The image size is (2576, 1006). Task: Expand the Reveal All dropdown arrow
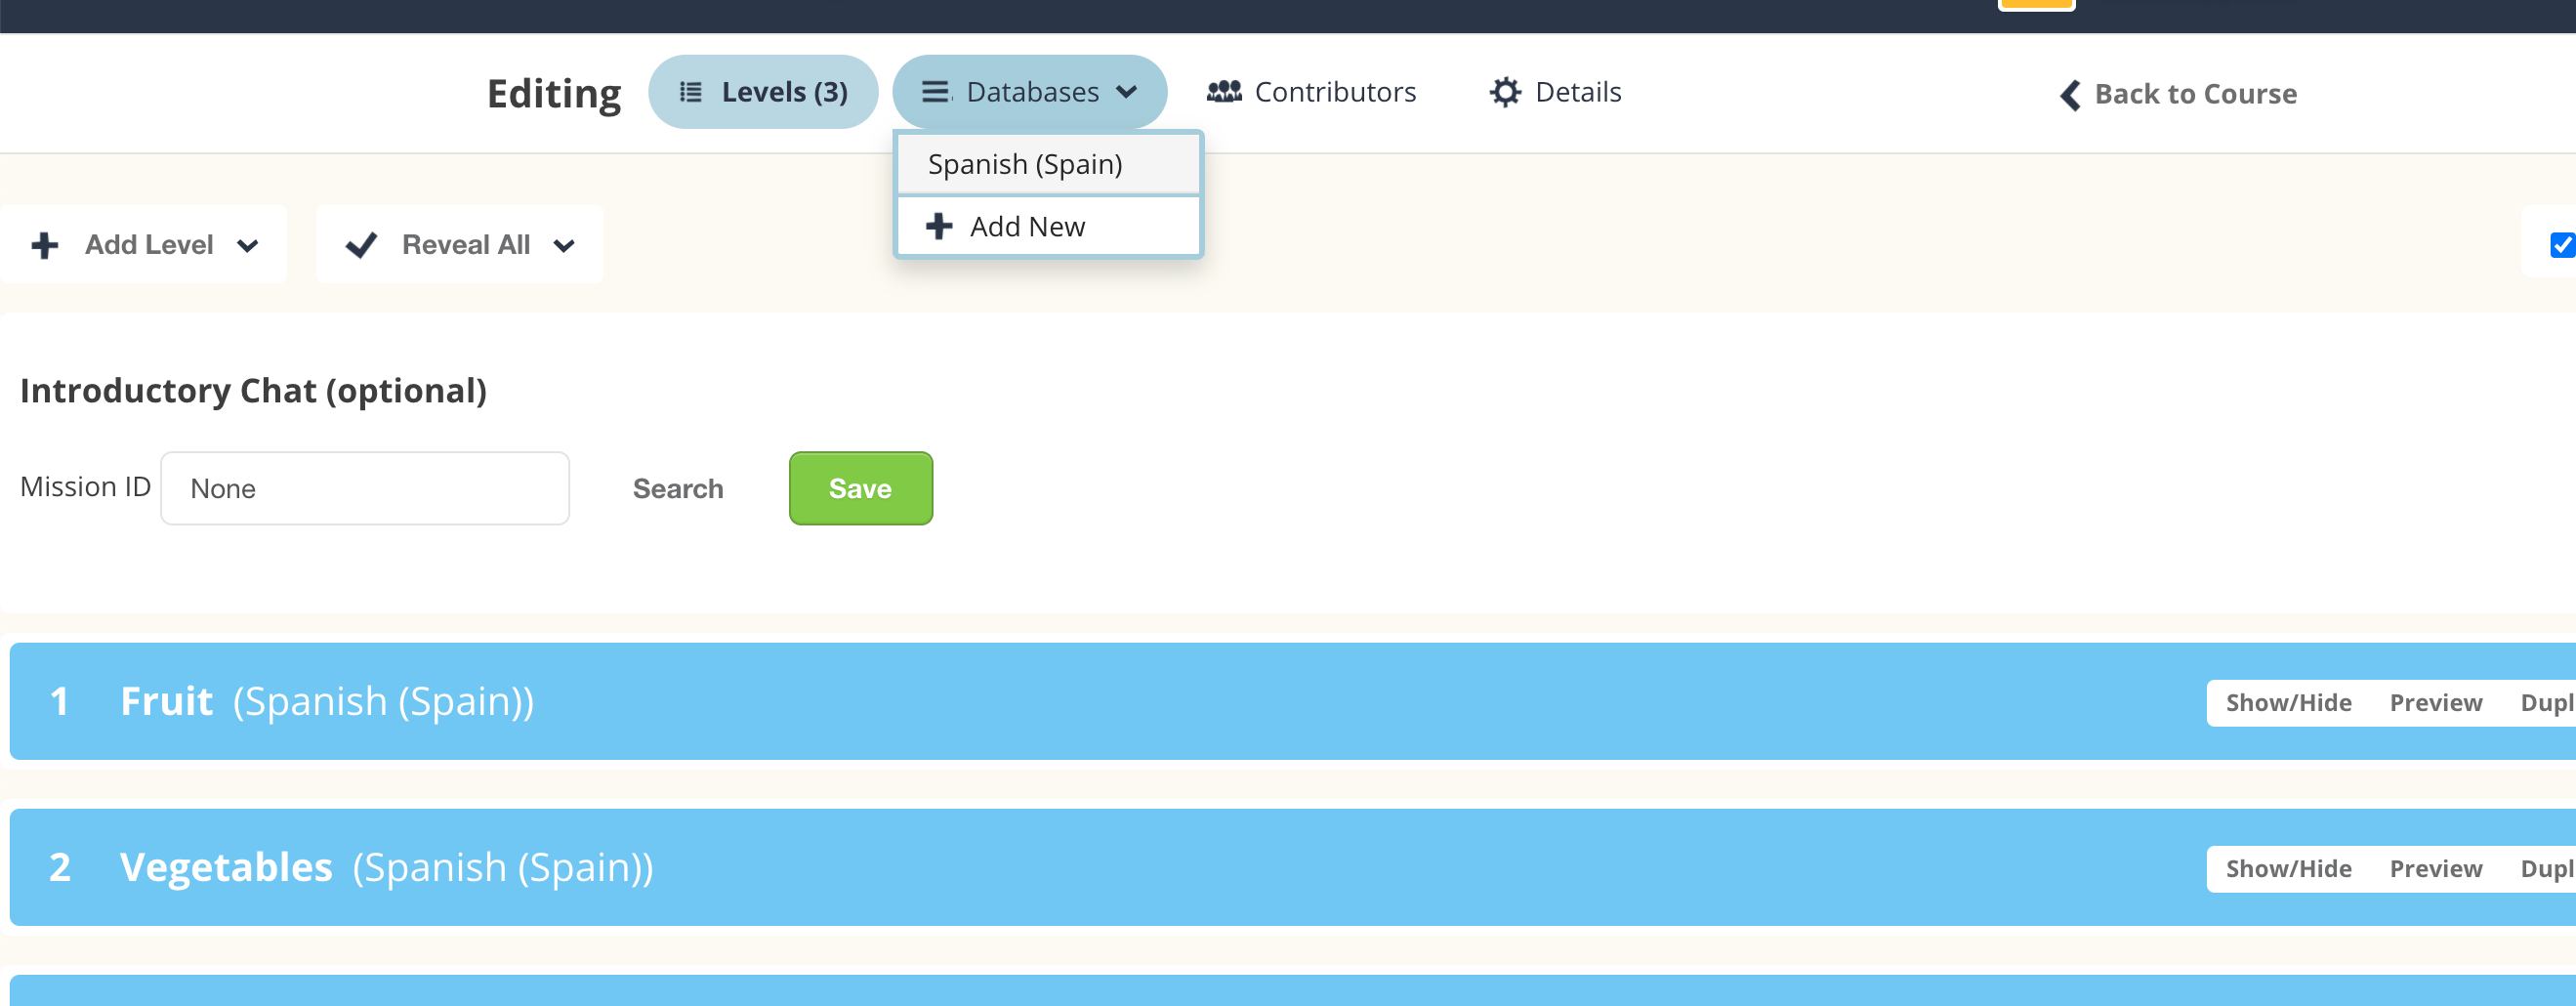pos(564,246)
